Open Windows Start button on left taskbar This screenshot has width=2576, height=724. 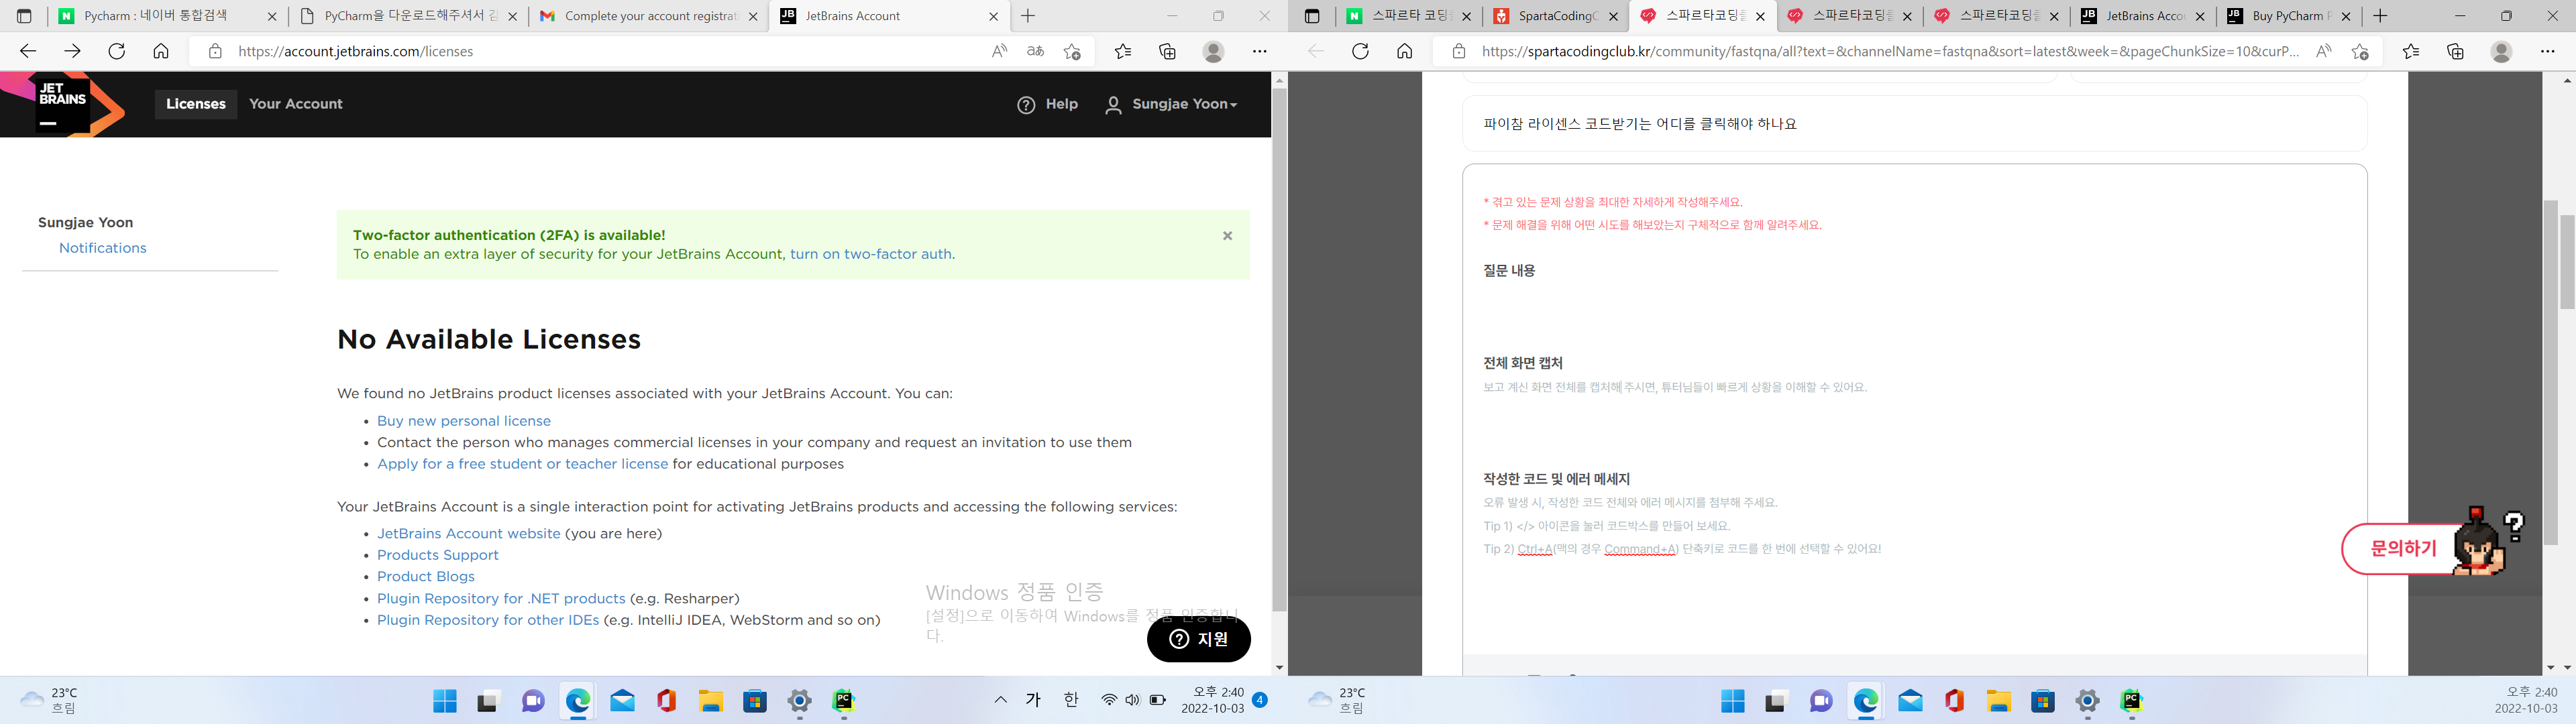tap(445, 701)
